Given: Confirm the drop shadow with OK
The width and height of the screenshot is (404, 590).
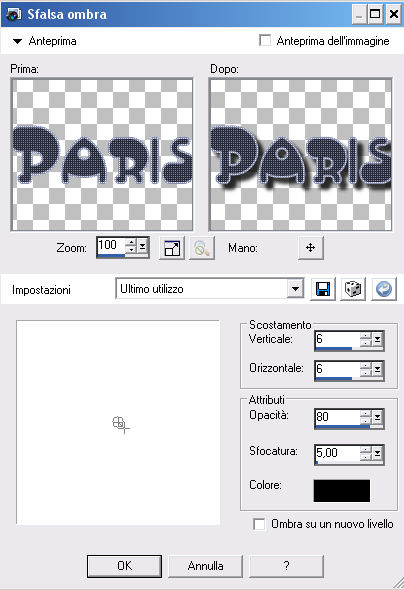Looking at the screenshot, I should tap(124, 566).
